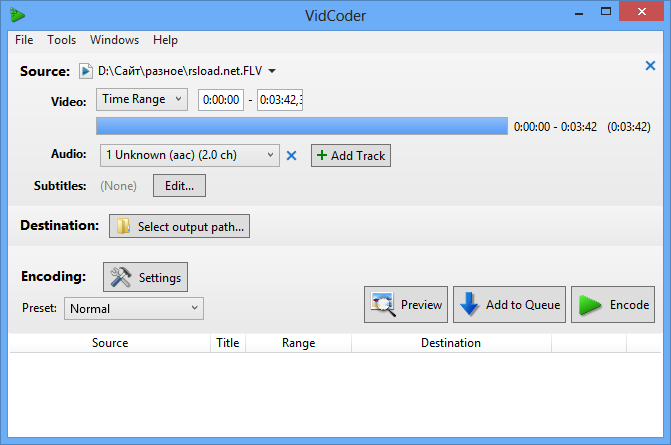
Task: Add a new audio track
Action: click(x=351, y=156)
